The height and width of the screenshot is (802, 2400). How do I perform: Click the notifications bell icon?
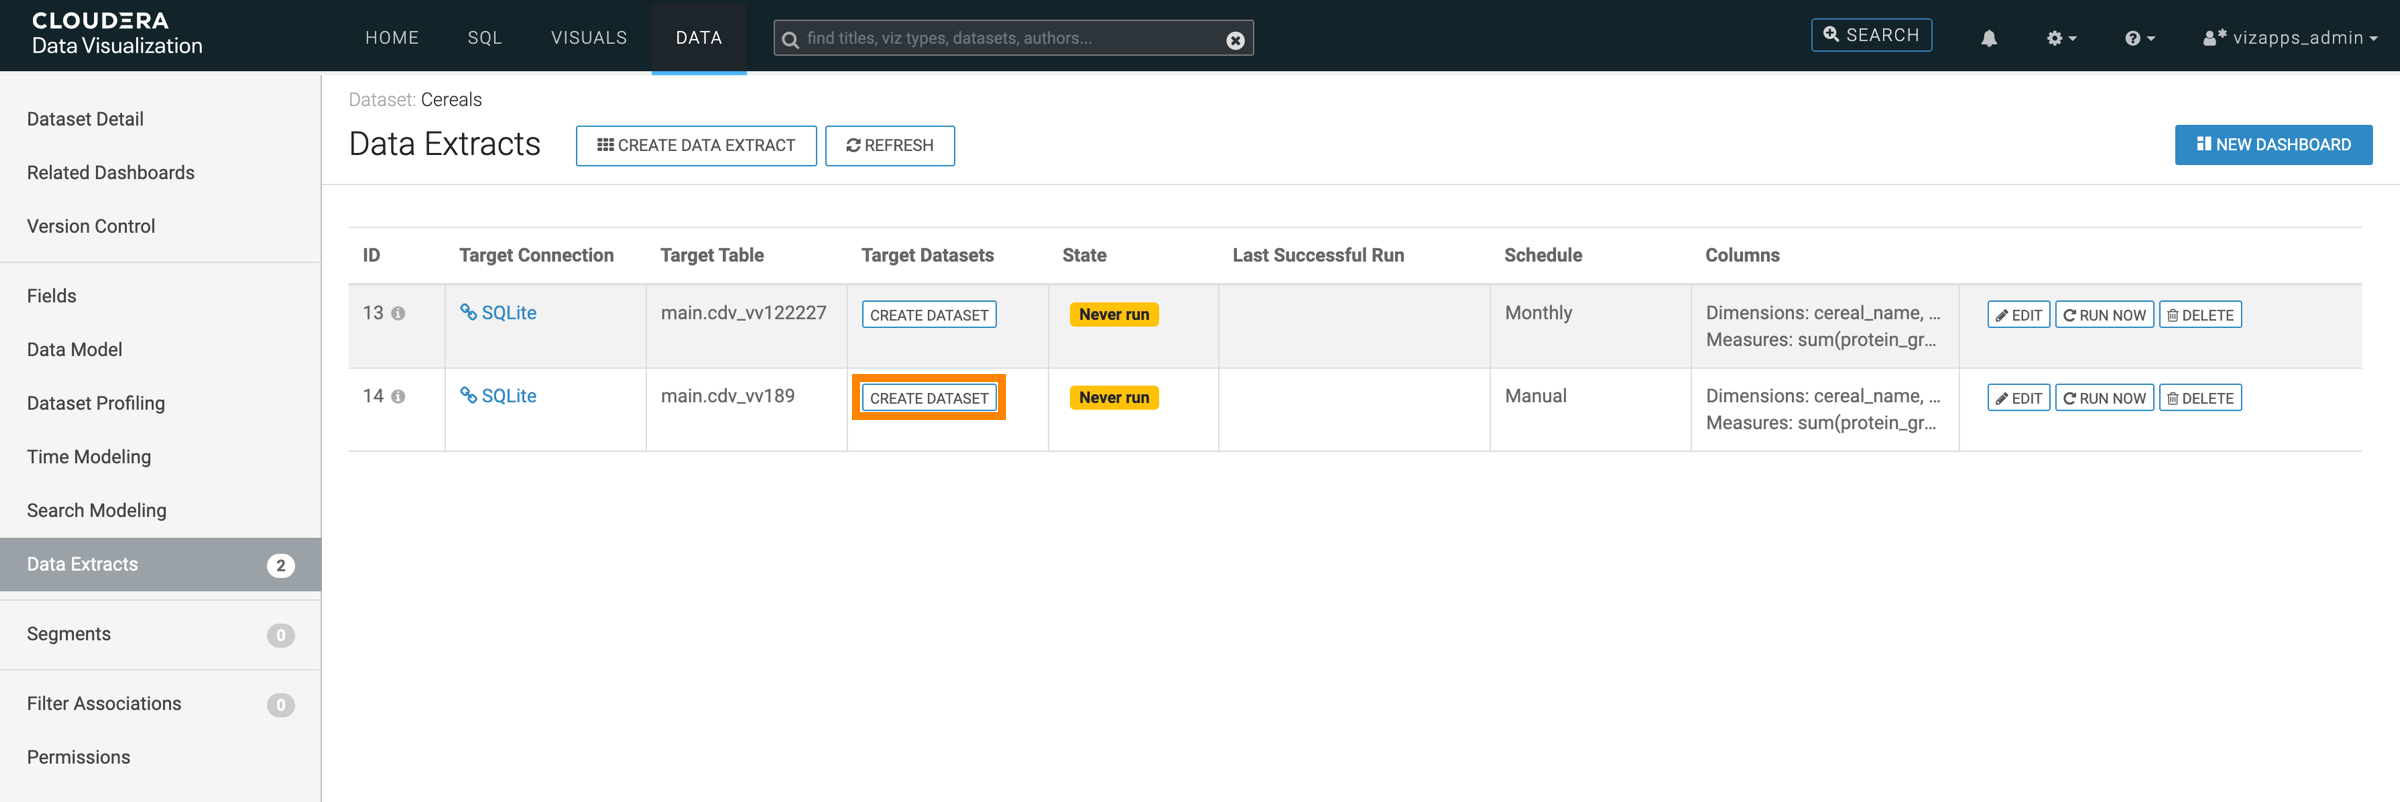[1988, 38]
